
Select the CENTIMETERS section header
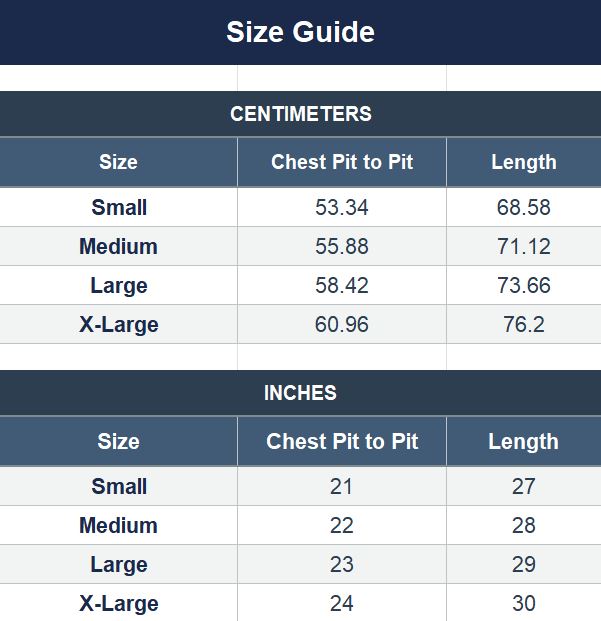coord(300,114)
